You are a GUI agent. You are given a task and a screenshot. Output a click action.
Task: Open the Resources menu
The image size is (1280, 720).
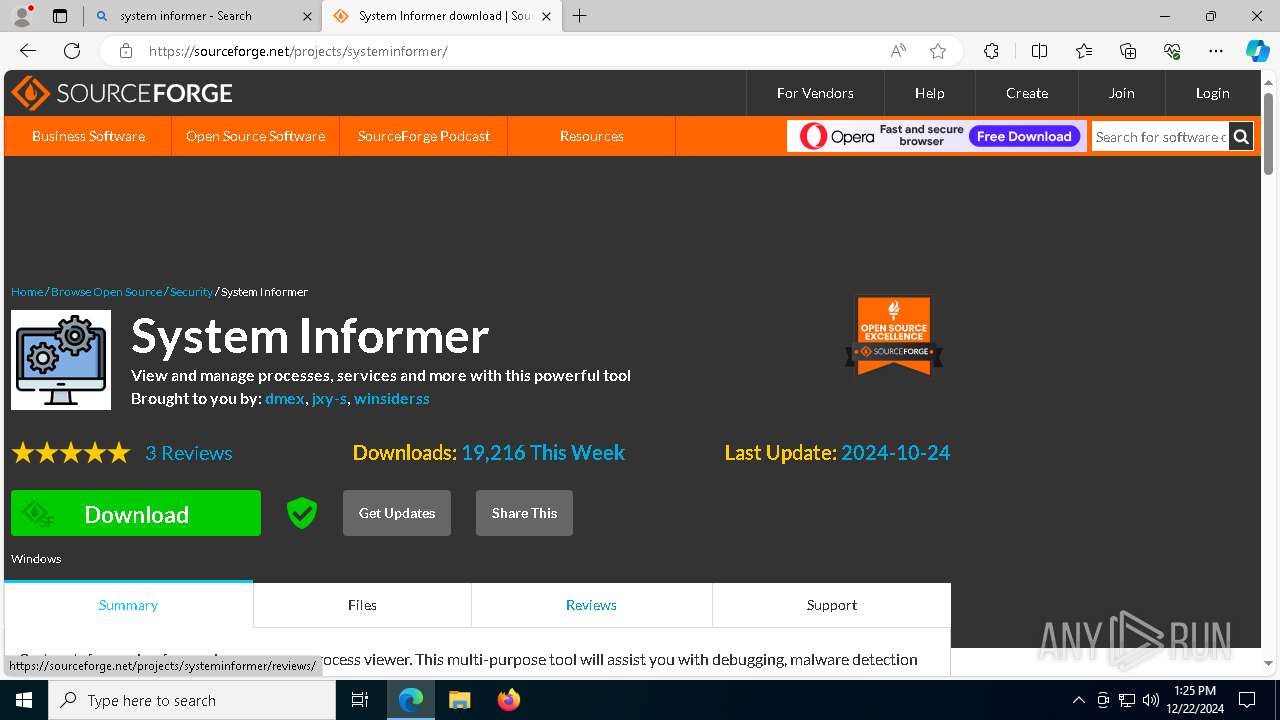click(592, 136)
